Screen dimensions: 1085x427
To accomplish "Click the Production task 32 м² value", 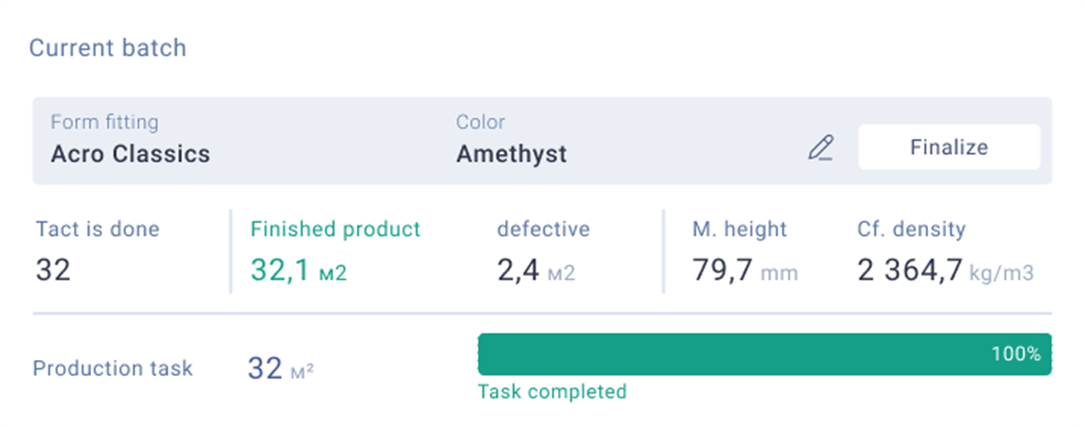I will point(280,369).
